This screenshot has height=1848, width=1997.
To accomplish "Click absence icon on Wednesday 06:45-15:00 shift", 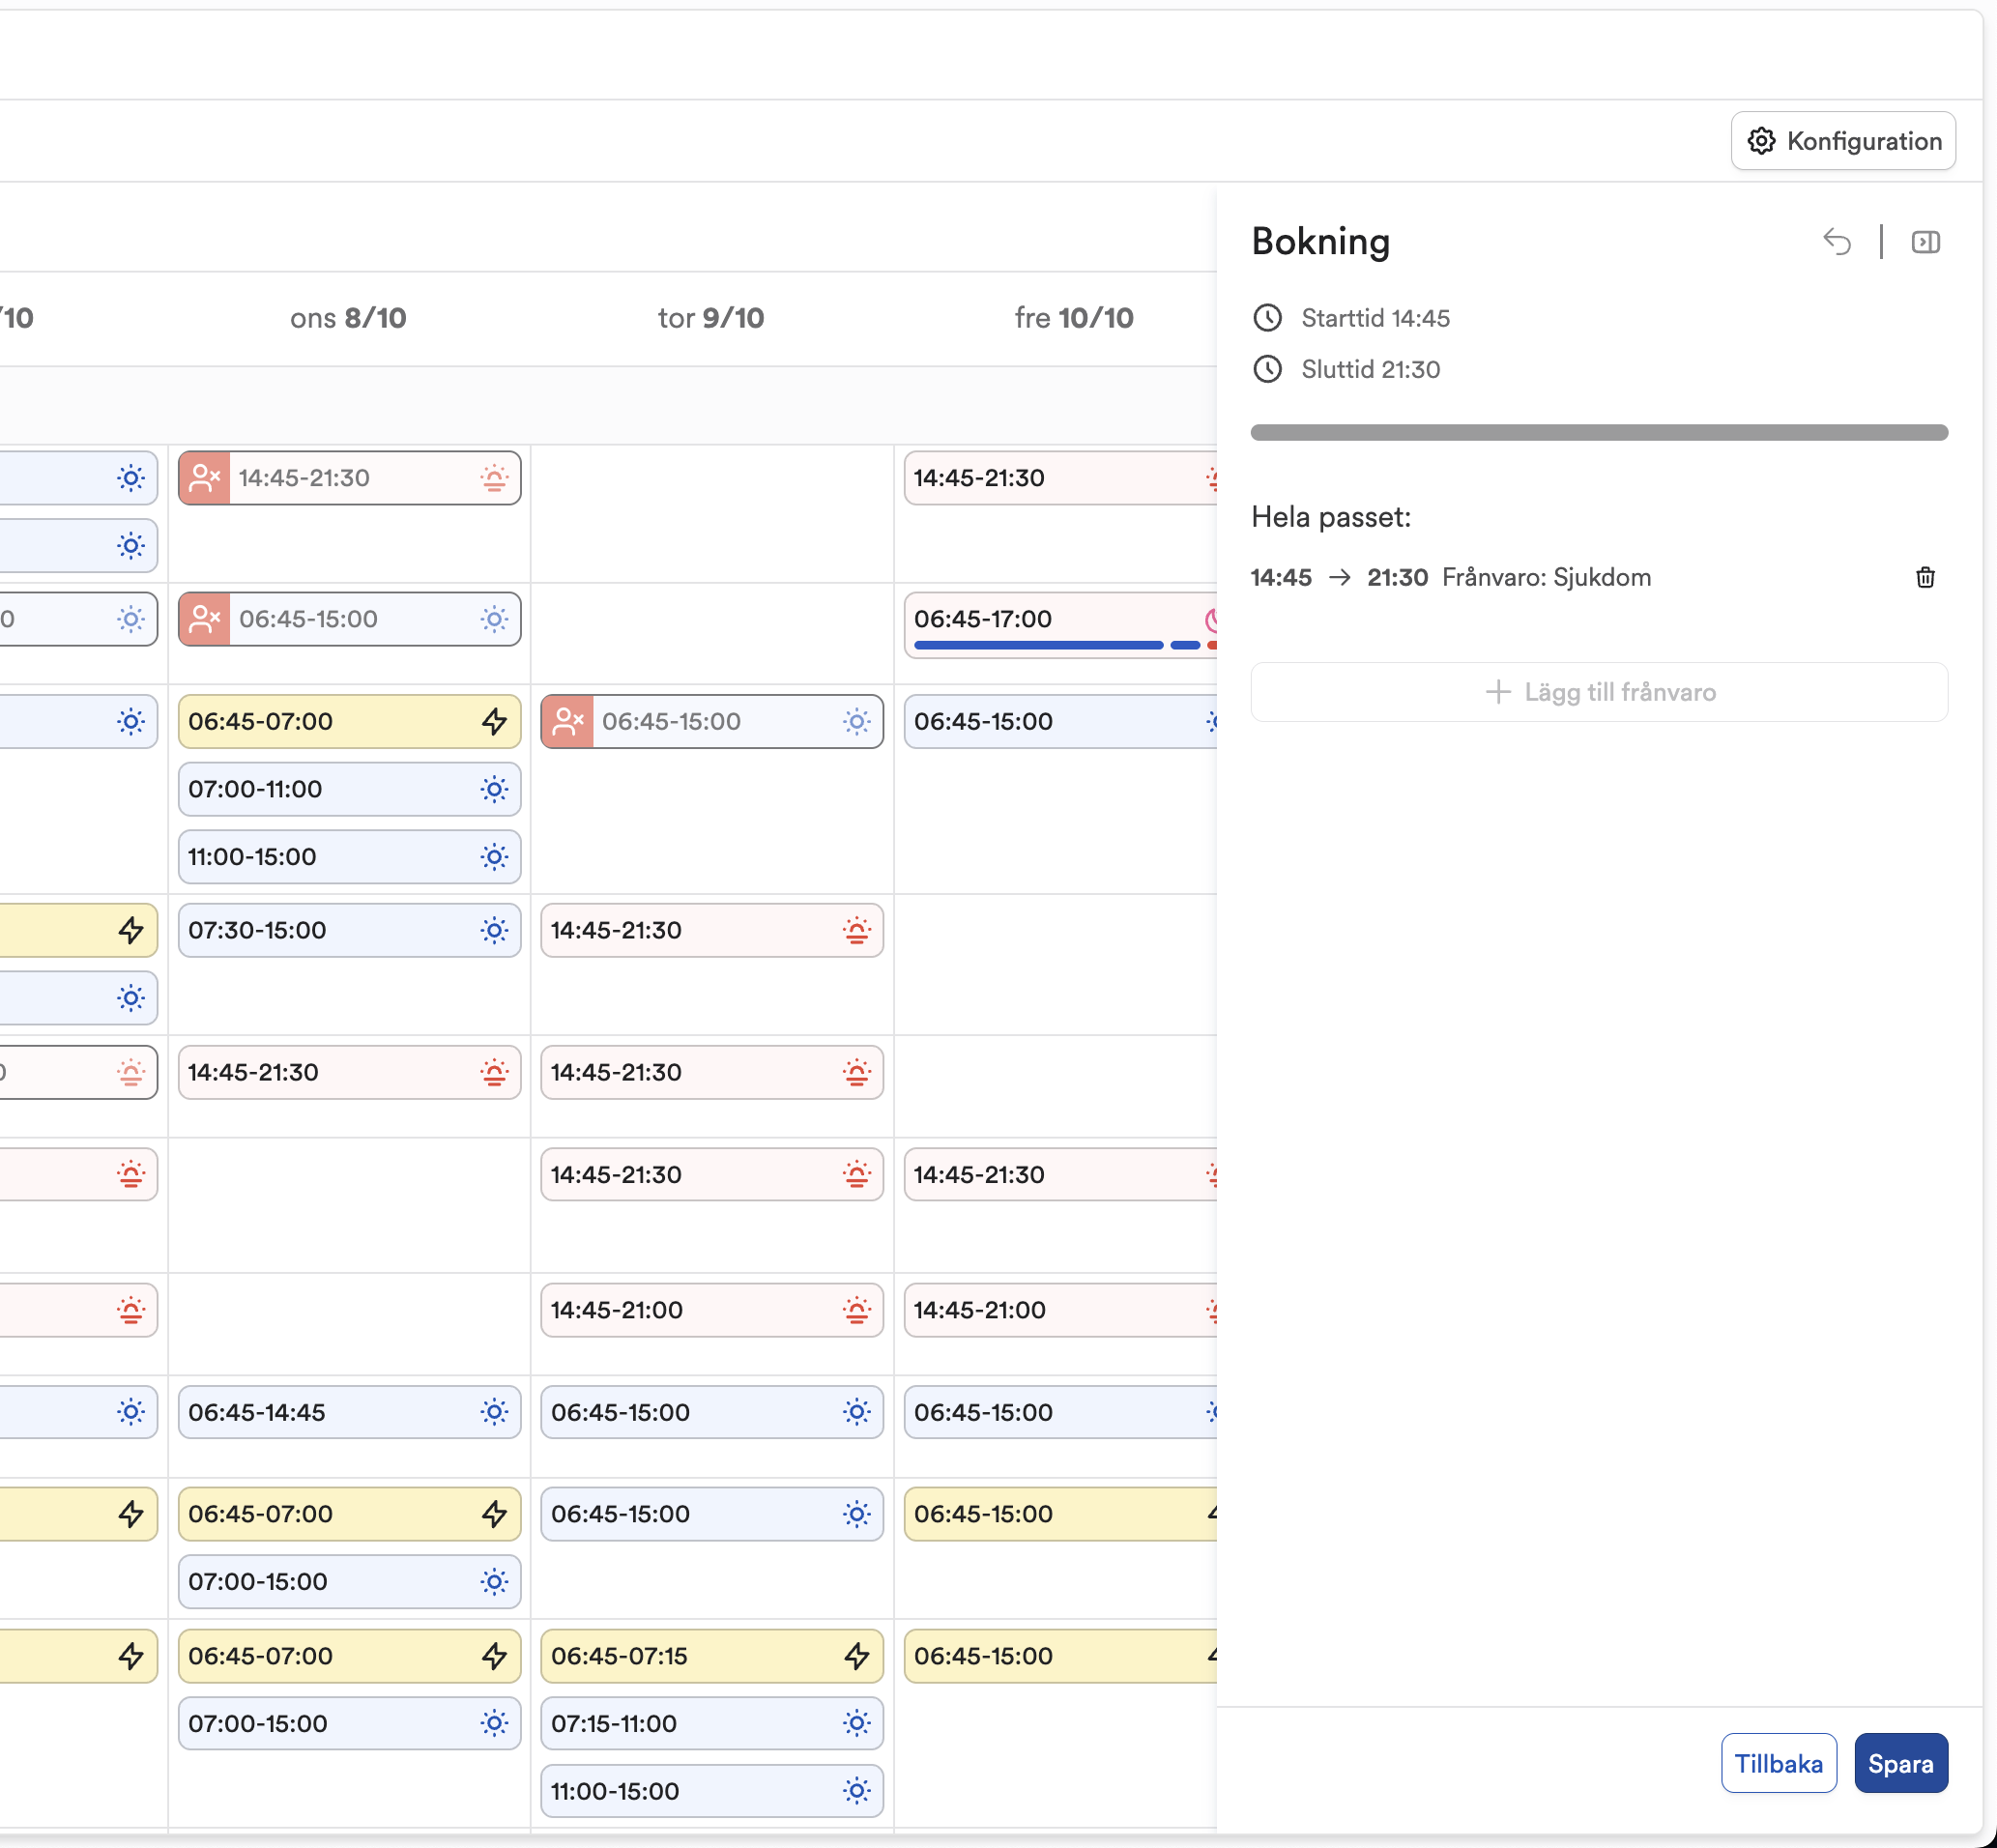I will 205,619.
